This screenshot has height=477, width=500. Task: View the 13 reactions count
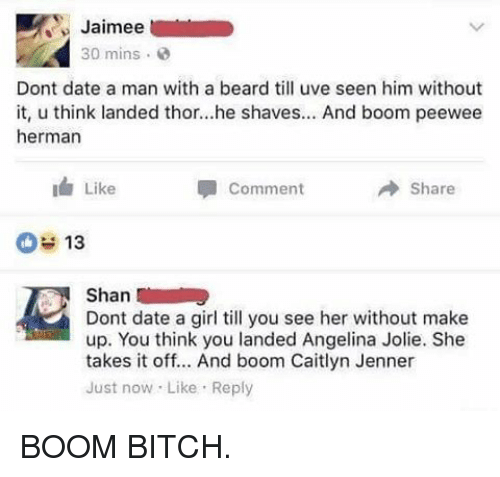coord(75,242)
